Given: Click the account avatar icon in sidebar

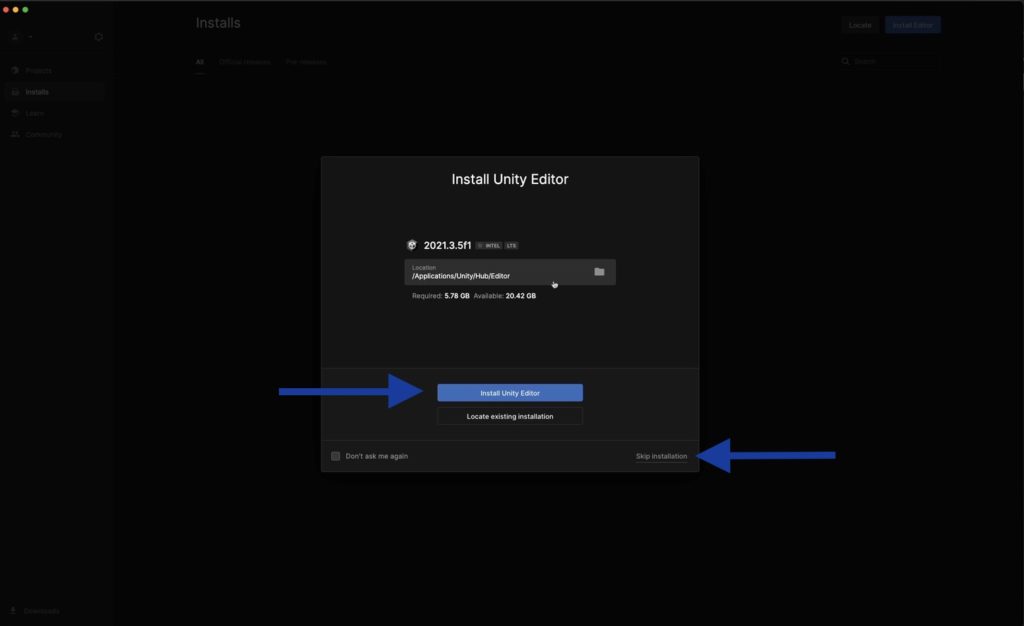Looking at the screenshot, I should [x=15, y=37].
